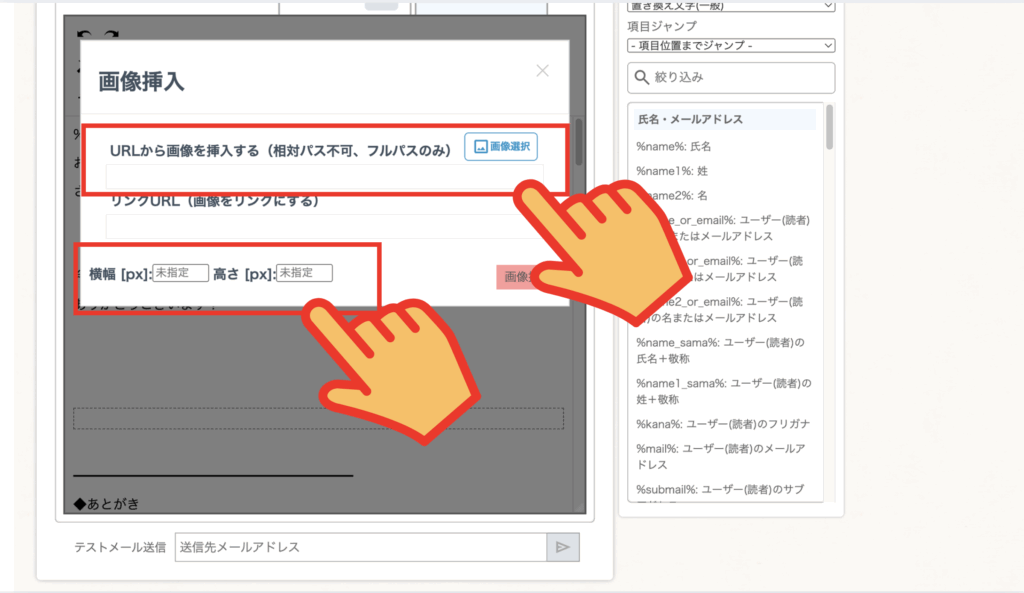This screenshot has width=1024, height=593.
Task: Open the 項目位置までジャンプ dropdown
Action: (730, 45)
